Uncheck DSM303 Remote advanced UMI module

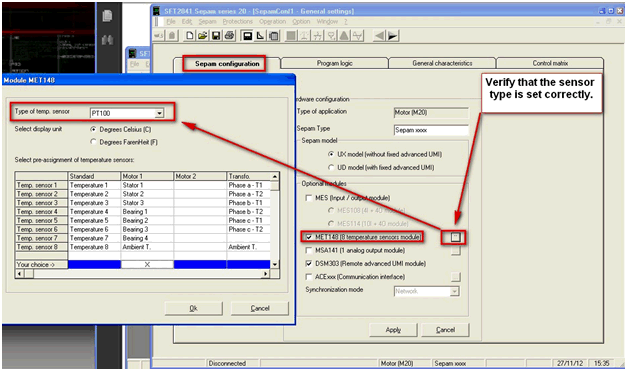309,263
